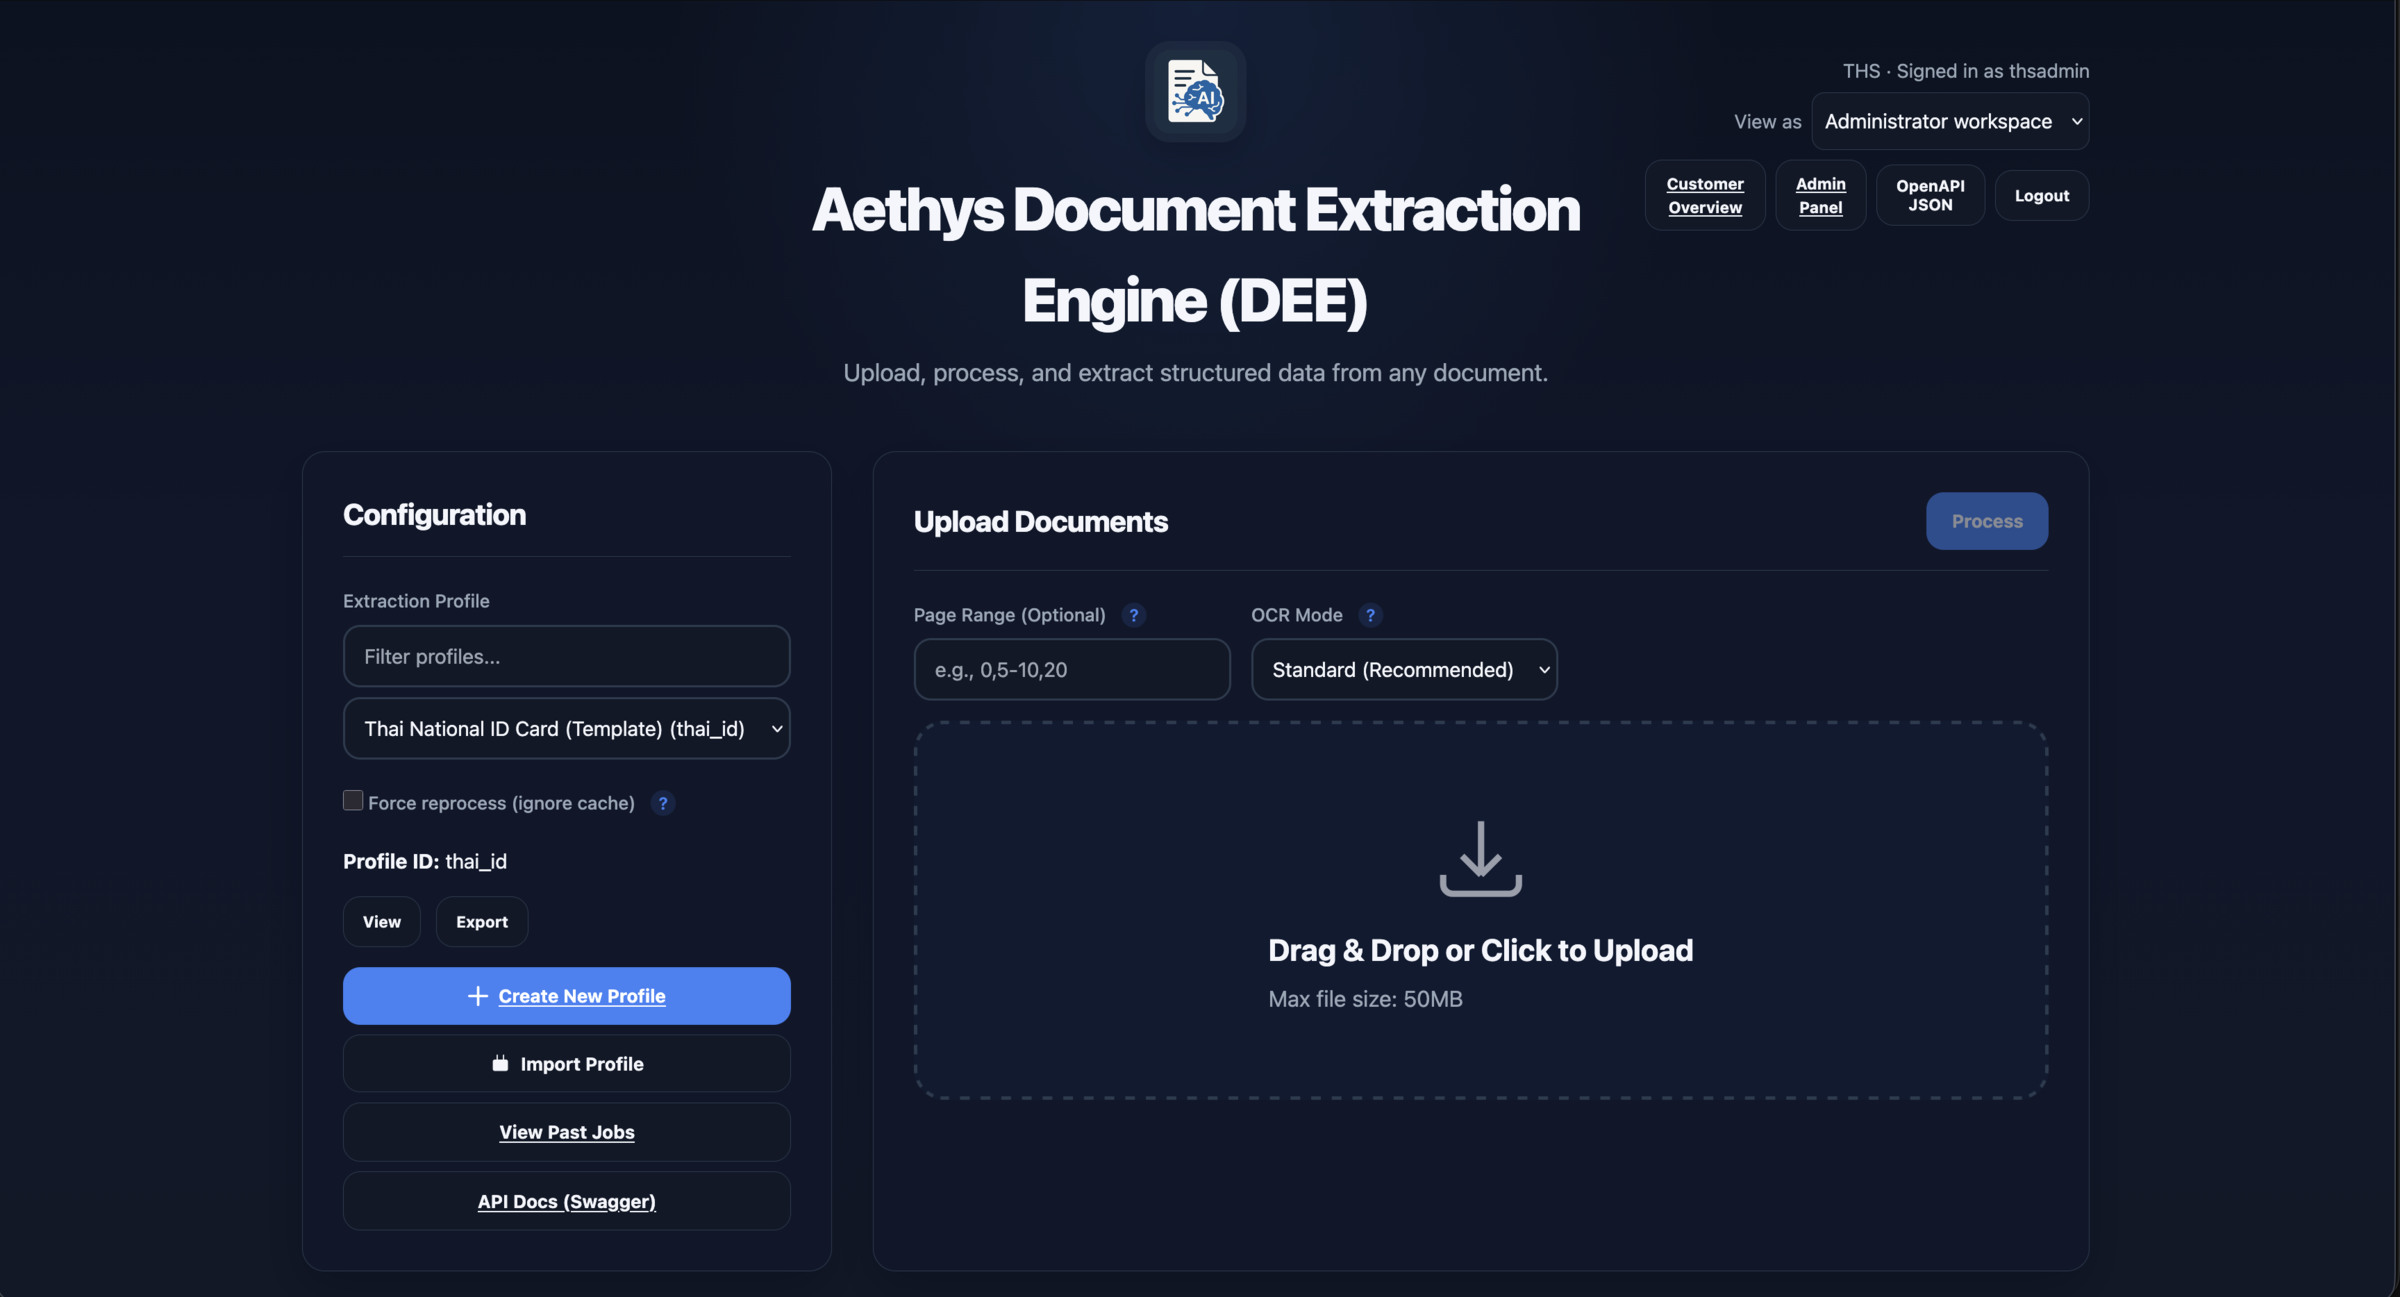
Task: Log out of the account
Action: point(2042,195)
